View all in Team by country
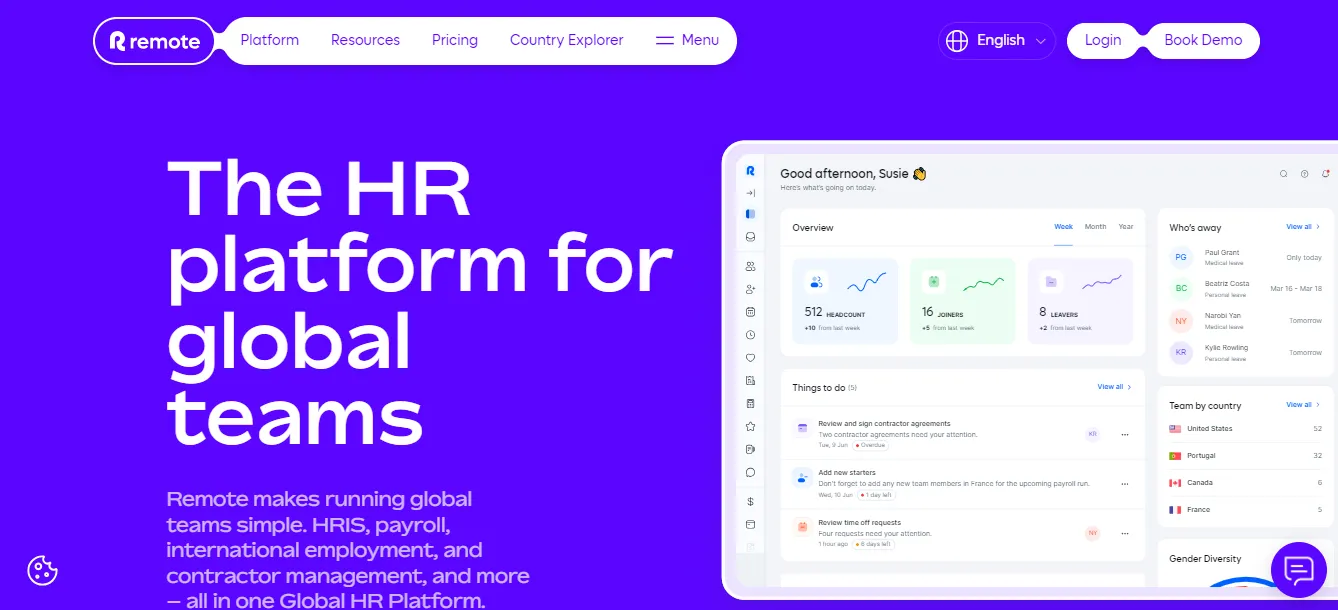This screenshot has height=610, width=1338. pos(1303,405)
